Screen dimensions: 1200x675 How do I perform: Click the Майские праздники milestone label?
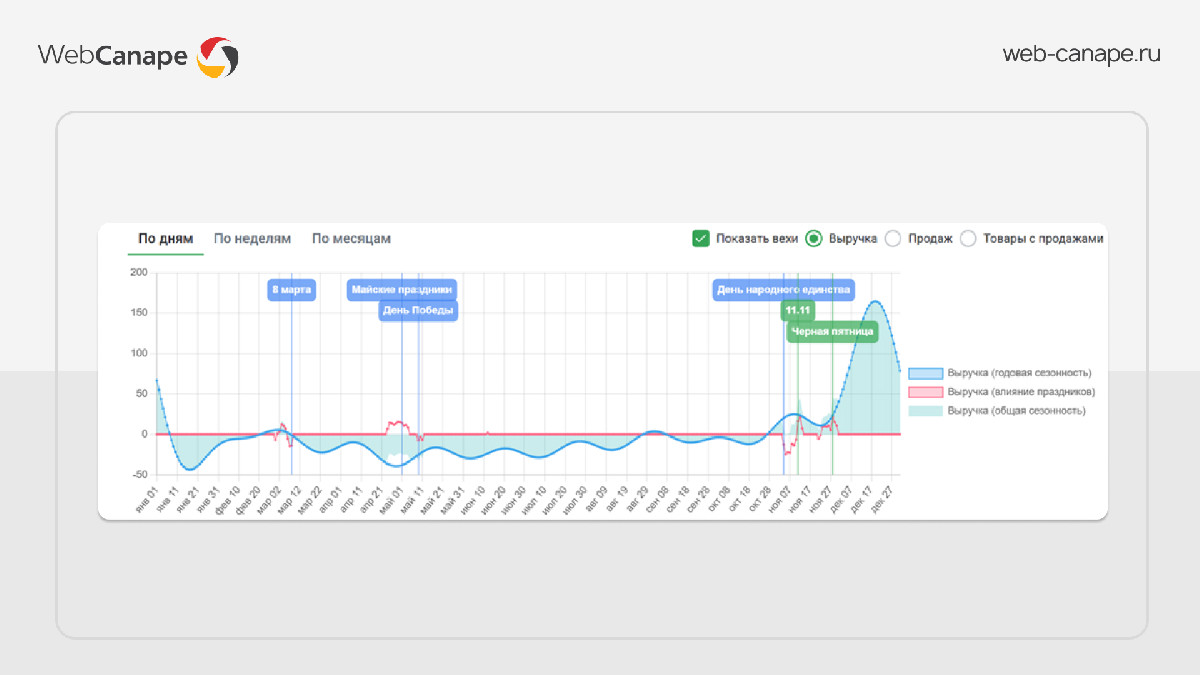coord(402,290)
